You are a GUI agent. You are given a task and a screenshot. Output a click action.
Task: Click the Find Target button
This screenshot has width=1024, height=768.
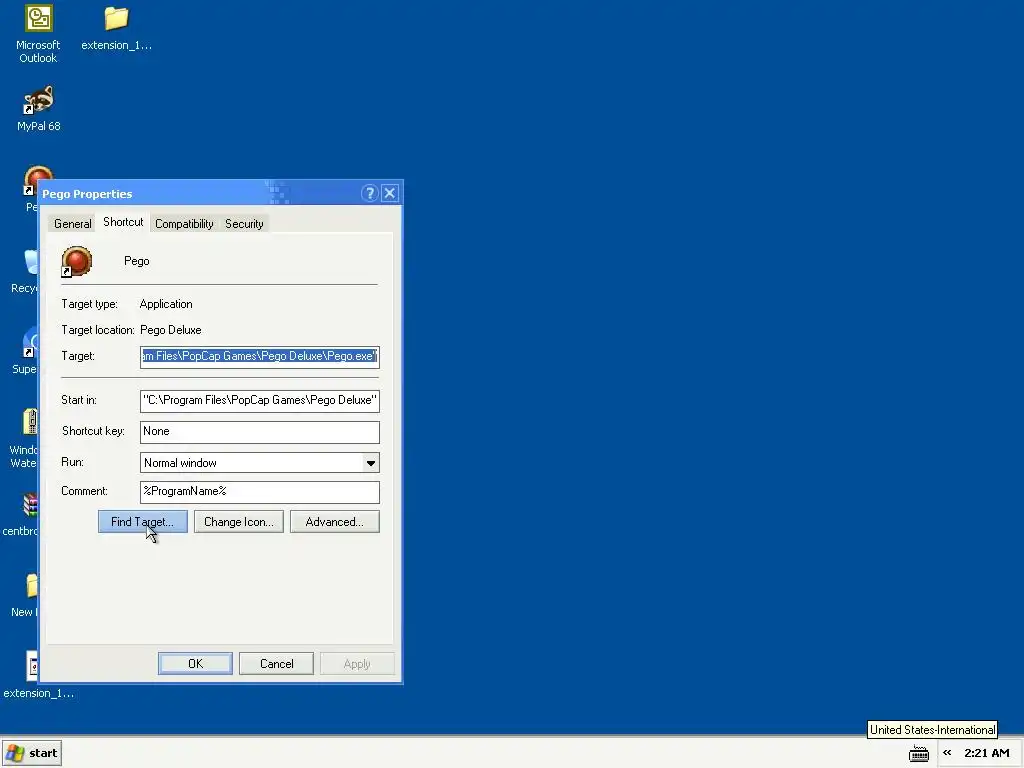click(x=142, y=522)
